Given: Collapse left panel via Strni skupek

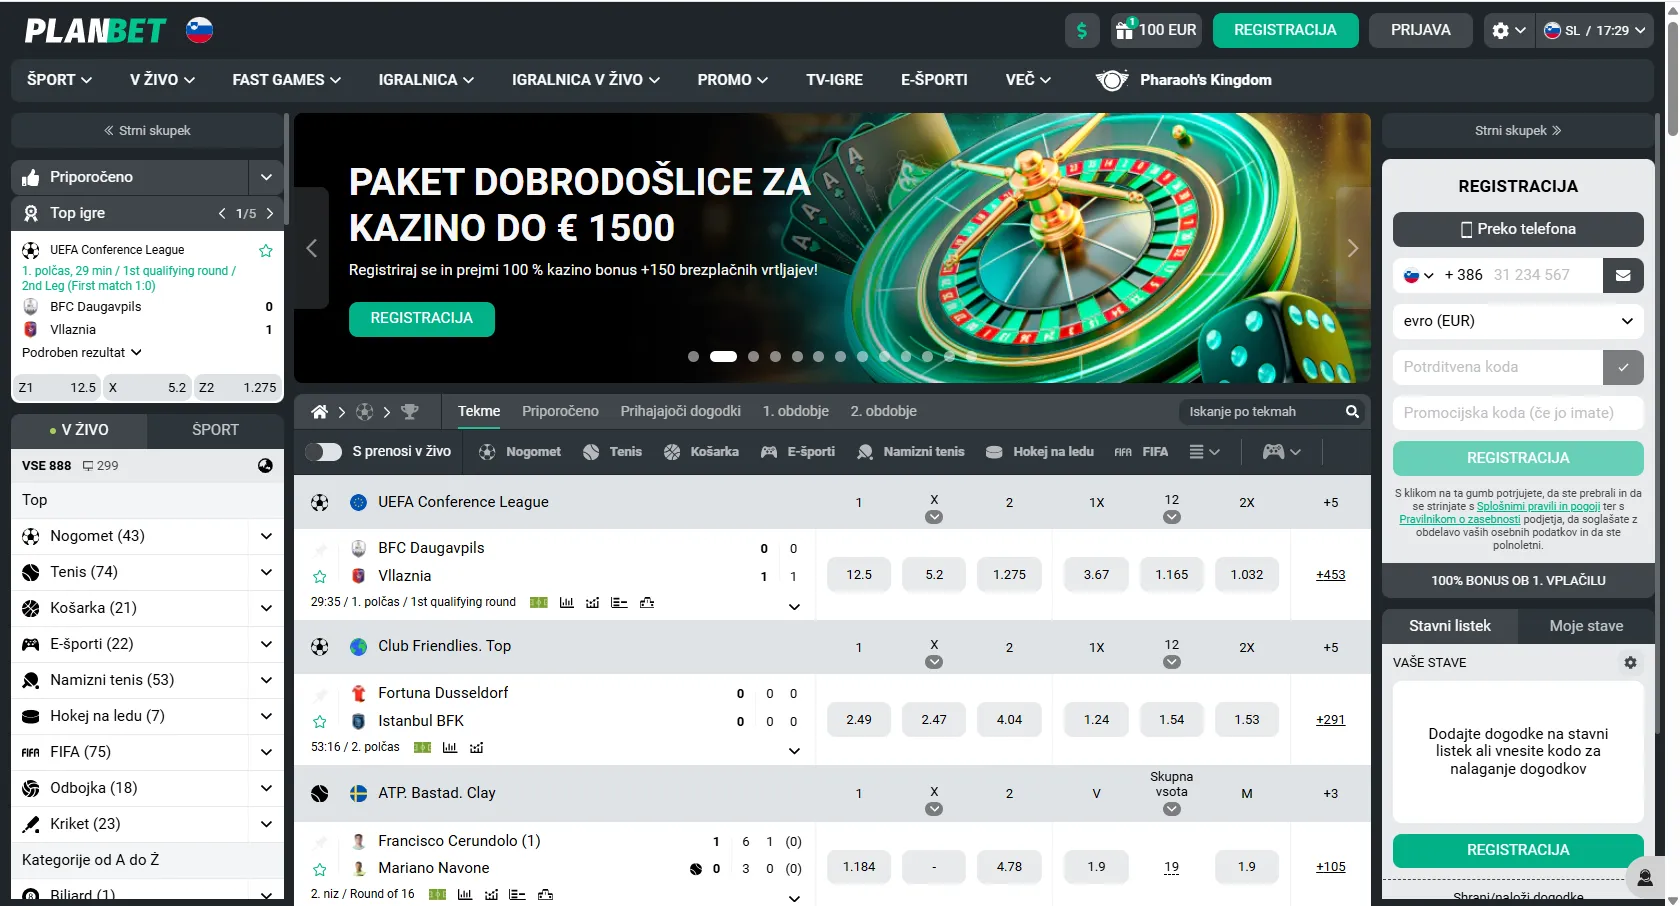Looking at the screenshot, I should point(147,131).
